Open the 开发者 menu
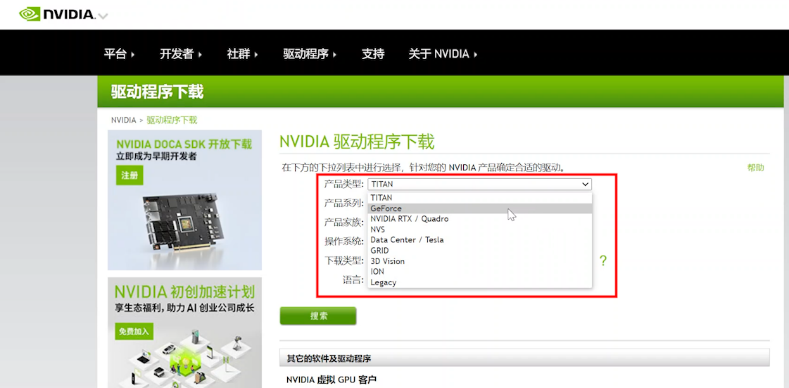 [x=181, y=54]
